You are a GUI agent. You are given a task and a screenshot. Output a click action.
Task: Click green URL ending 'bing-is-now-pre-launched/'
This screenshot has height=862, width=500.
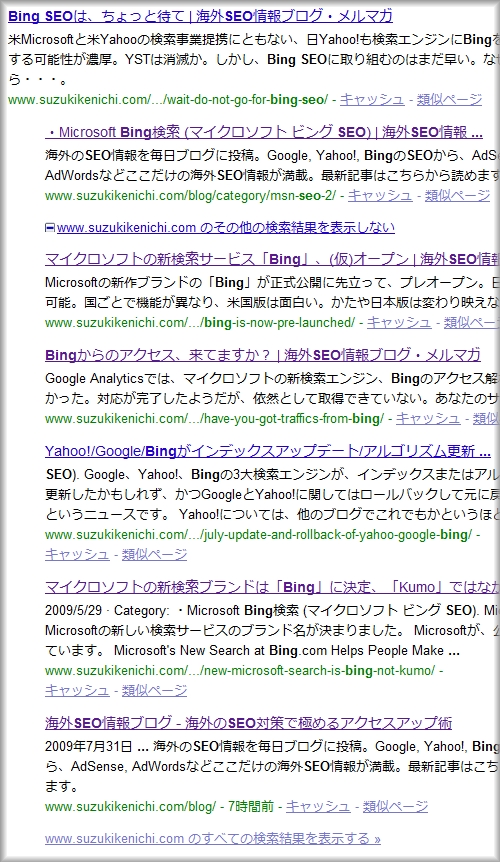(x=200, y=323)
